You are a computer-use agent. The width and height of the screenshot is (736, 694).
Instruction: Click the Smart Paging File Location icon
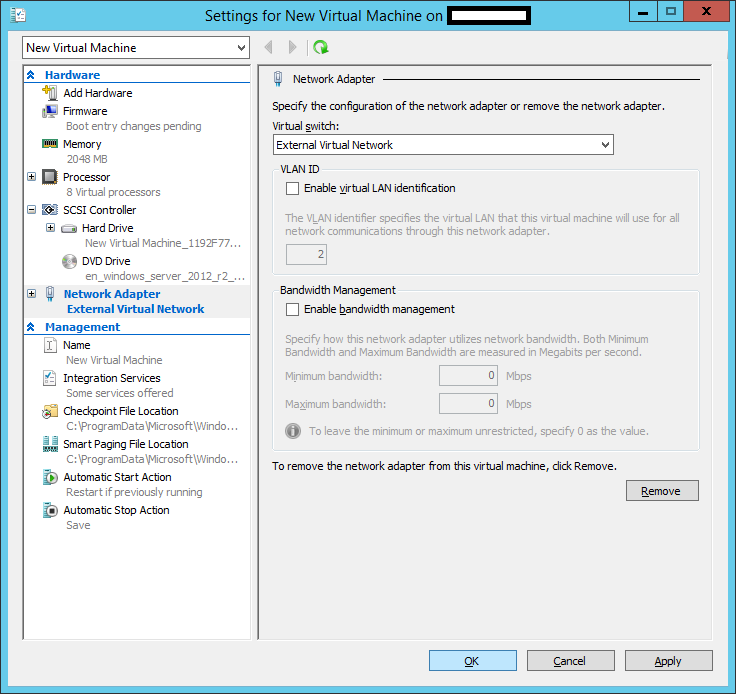(x=50, y=444)
